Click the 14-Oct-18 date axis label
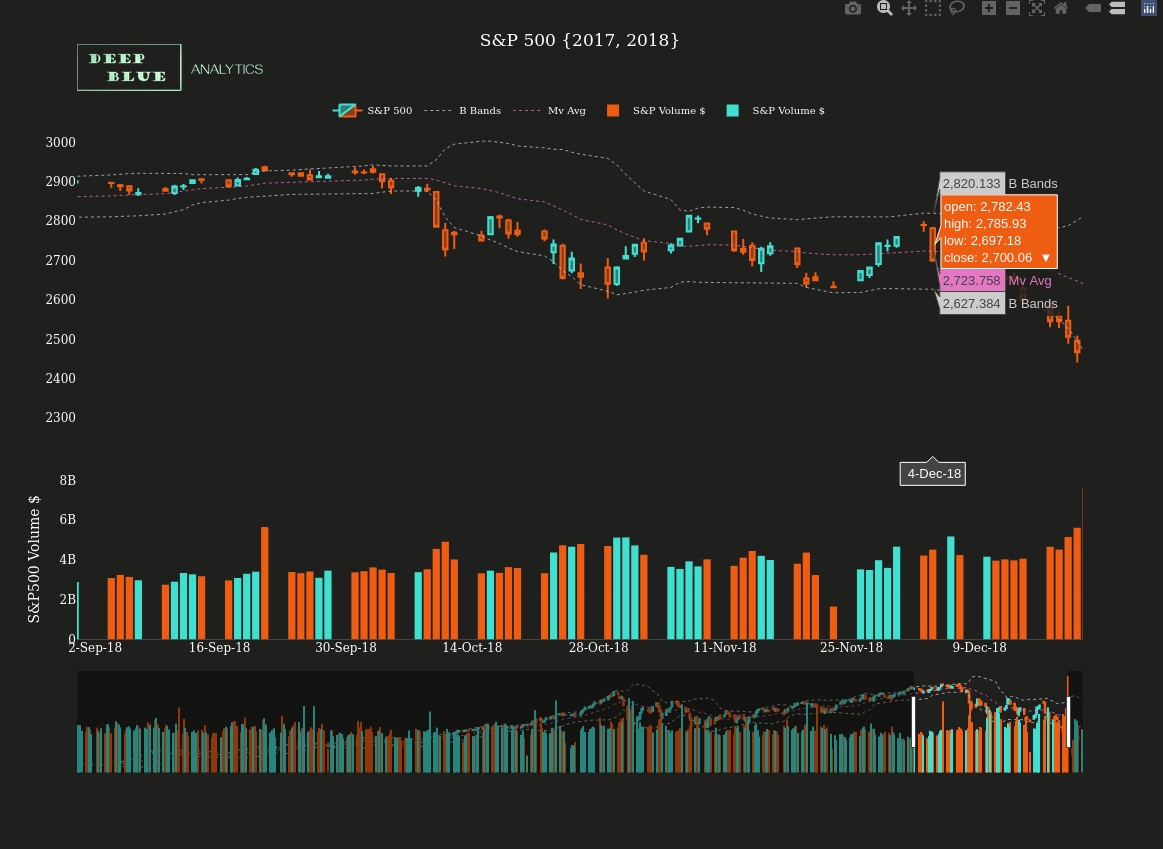Viewport: 1163px width, 849px height. pos(472,647)
